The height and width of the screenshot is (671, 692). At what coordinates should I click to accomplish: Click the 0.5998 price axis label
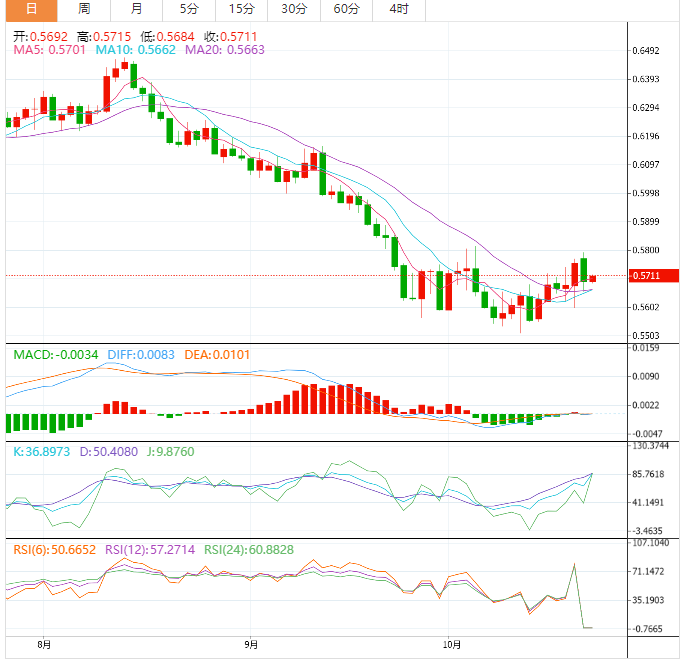click(x=646, y=193)
